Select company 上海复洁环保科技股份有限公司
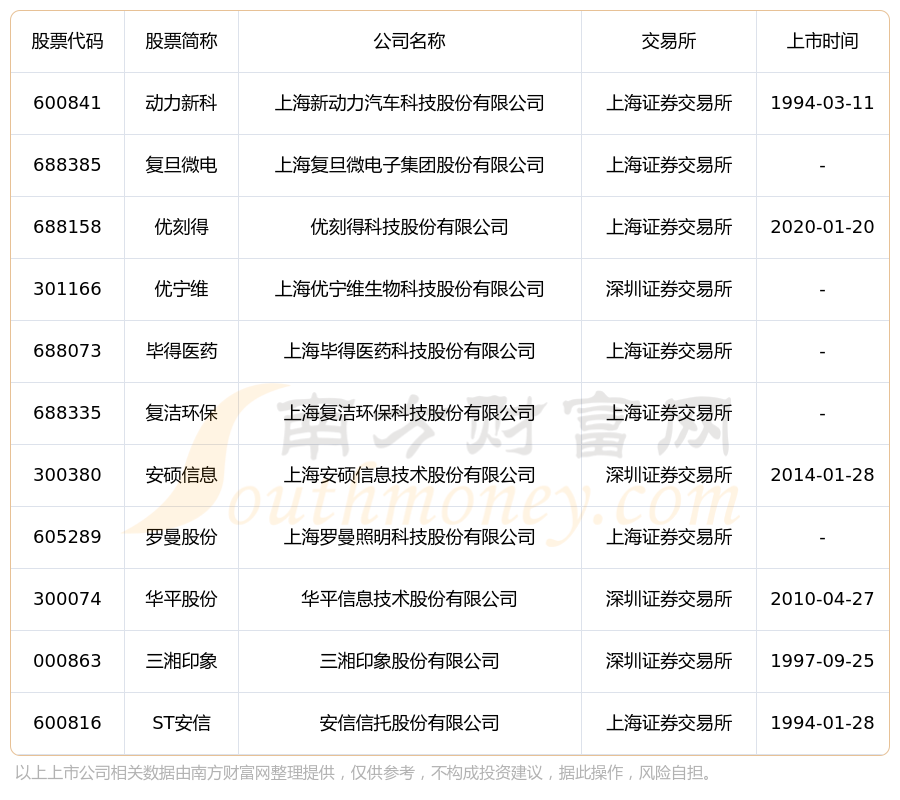Image resolution: width=900 pixels, height=800 pixels. click(x=409, y=413)
